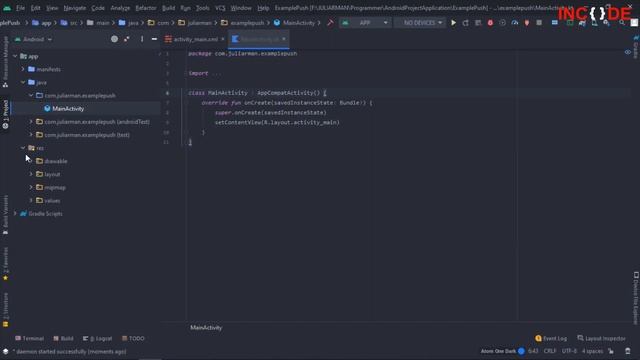Open Layout Inspector from the bottom bar
The height and width of the screenshot is (360, 640).
pyautogui.click(x=601, y=338)
